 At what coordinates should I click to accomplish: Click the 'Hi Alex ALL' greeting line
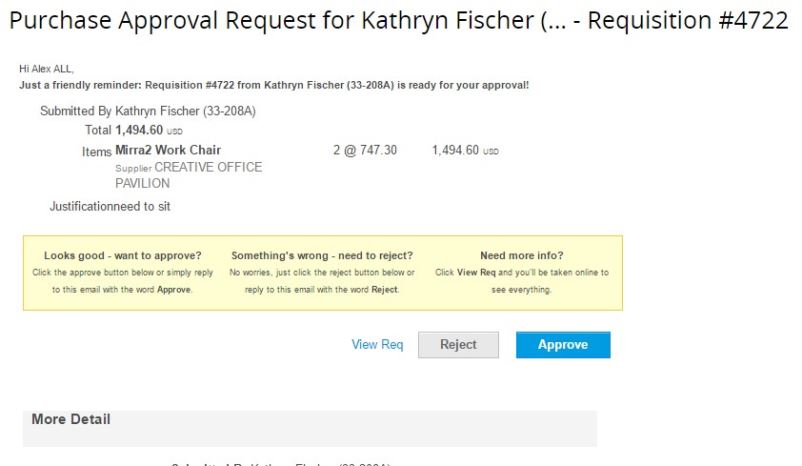click(x=46, y=69)
